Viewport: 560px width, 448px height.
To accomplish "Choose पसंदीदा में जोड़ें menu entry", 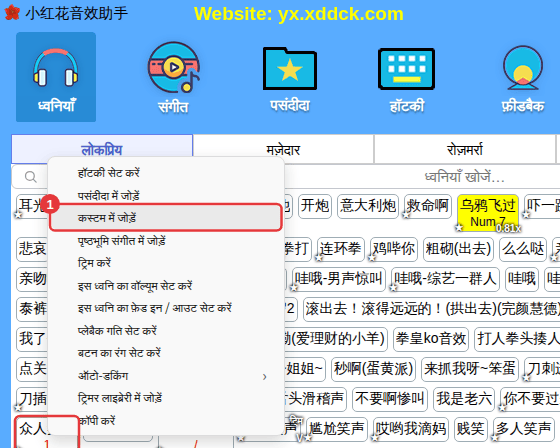I will [166, 195].
